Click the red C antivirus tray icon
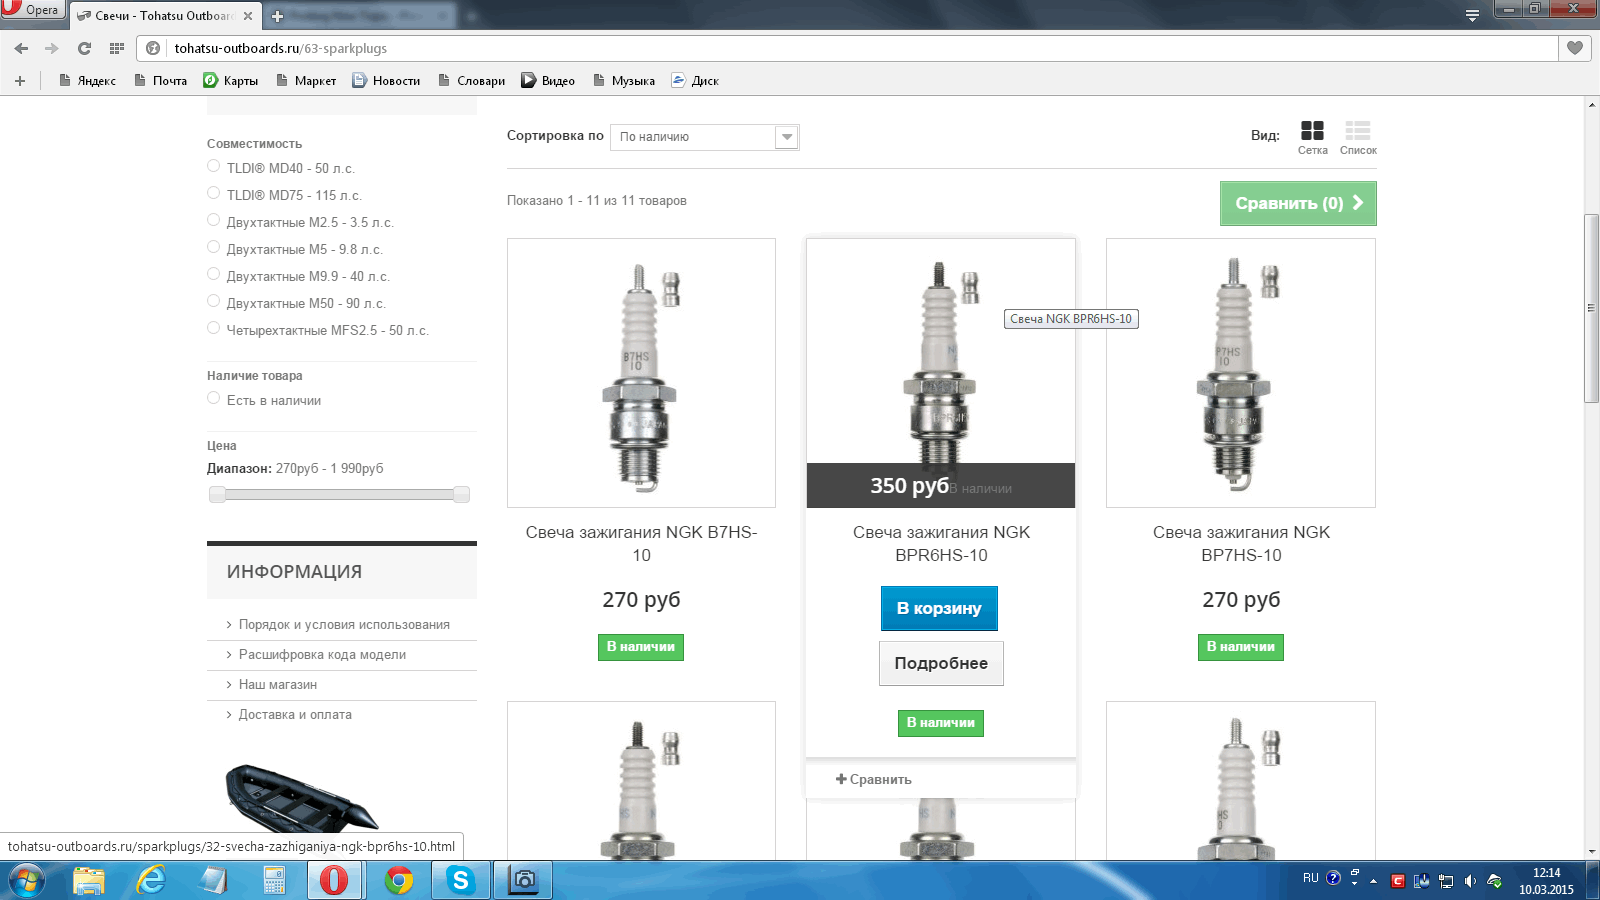 coord(1398,881)
